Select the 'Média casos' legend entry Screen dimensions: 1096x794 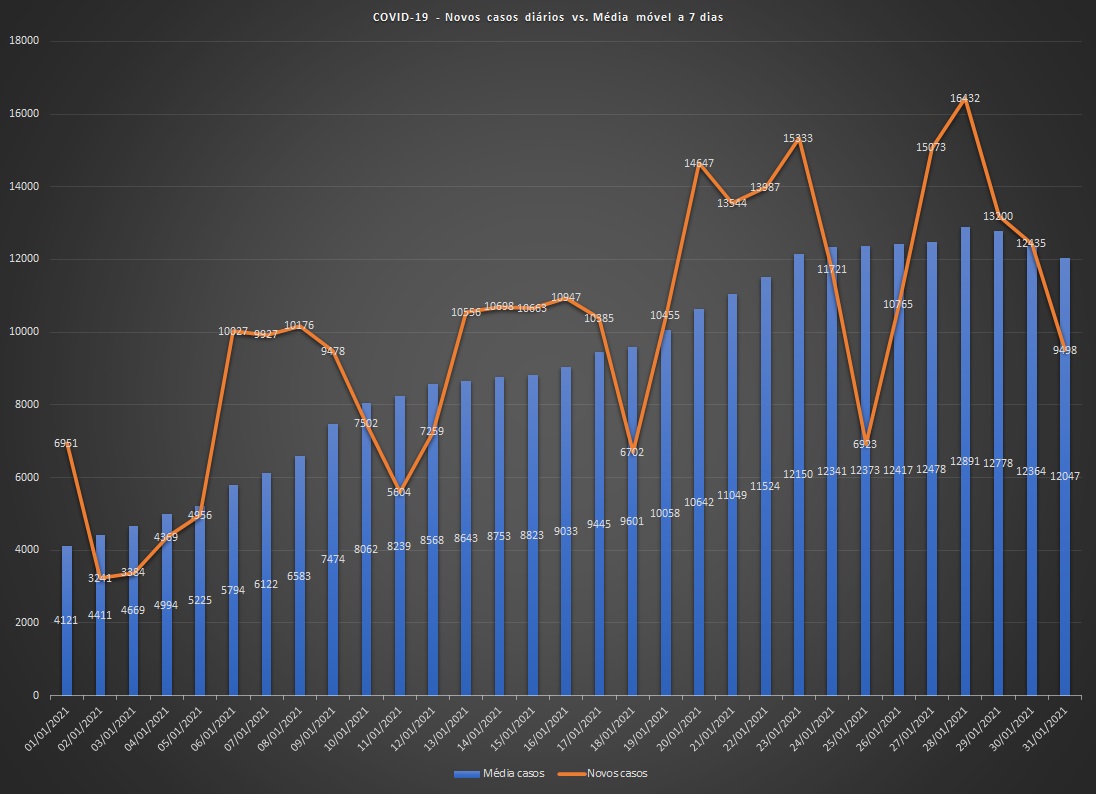pos(513,774)
